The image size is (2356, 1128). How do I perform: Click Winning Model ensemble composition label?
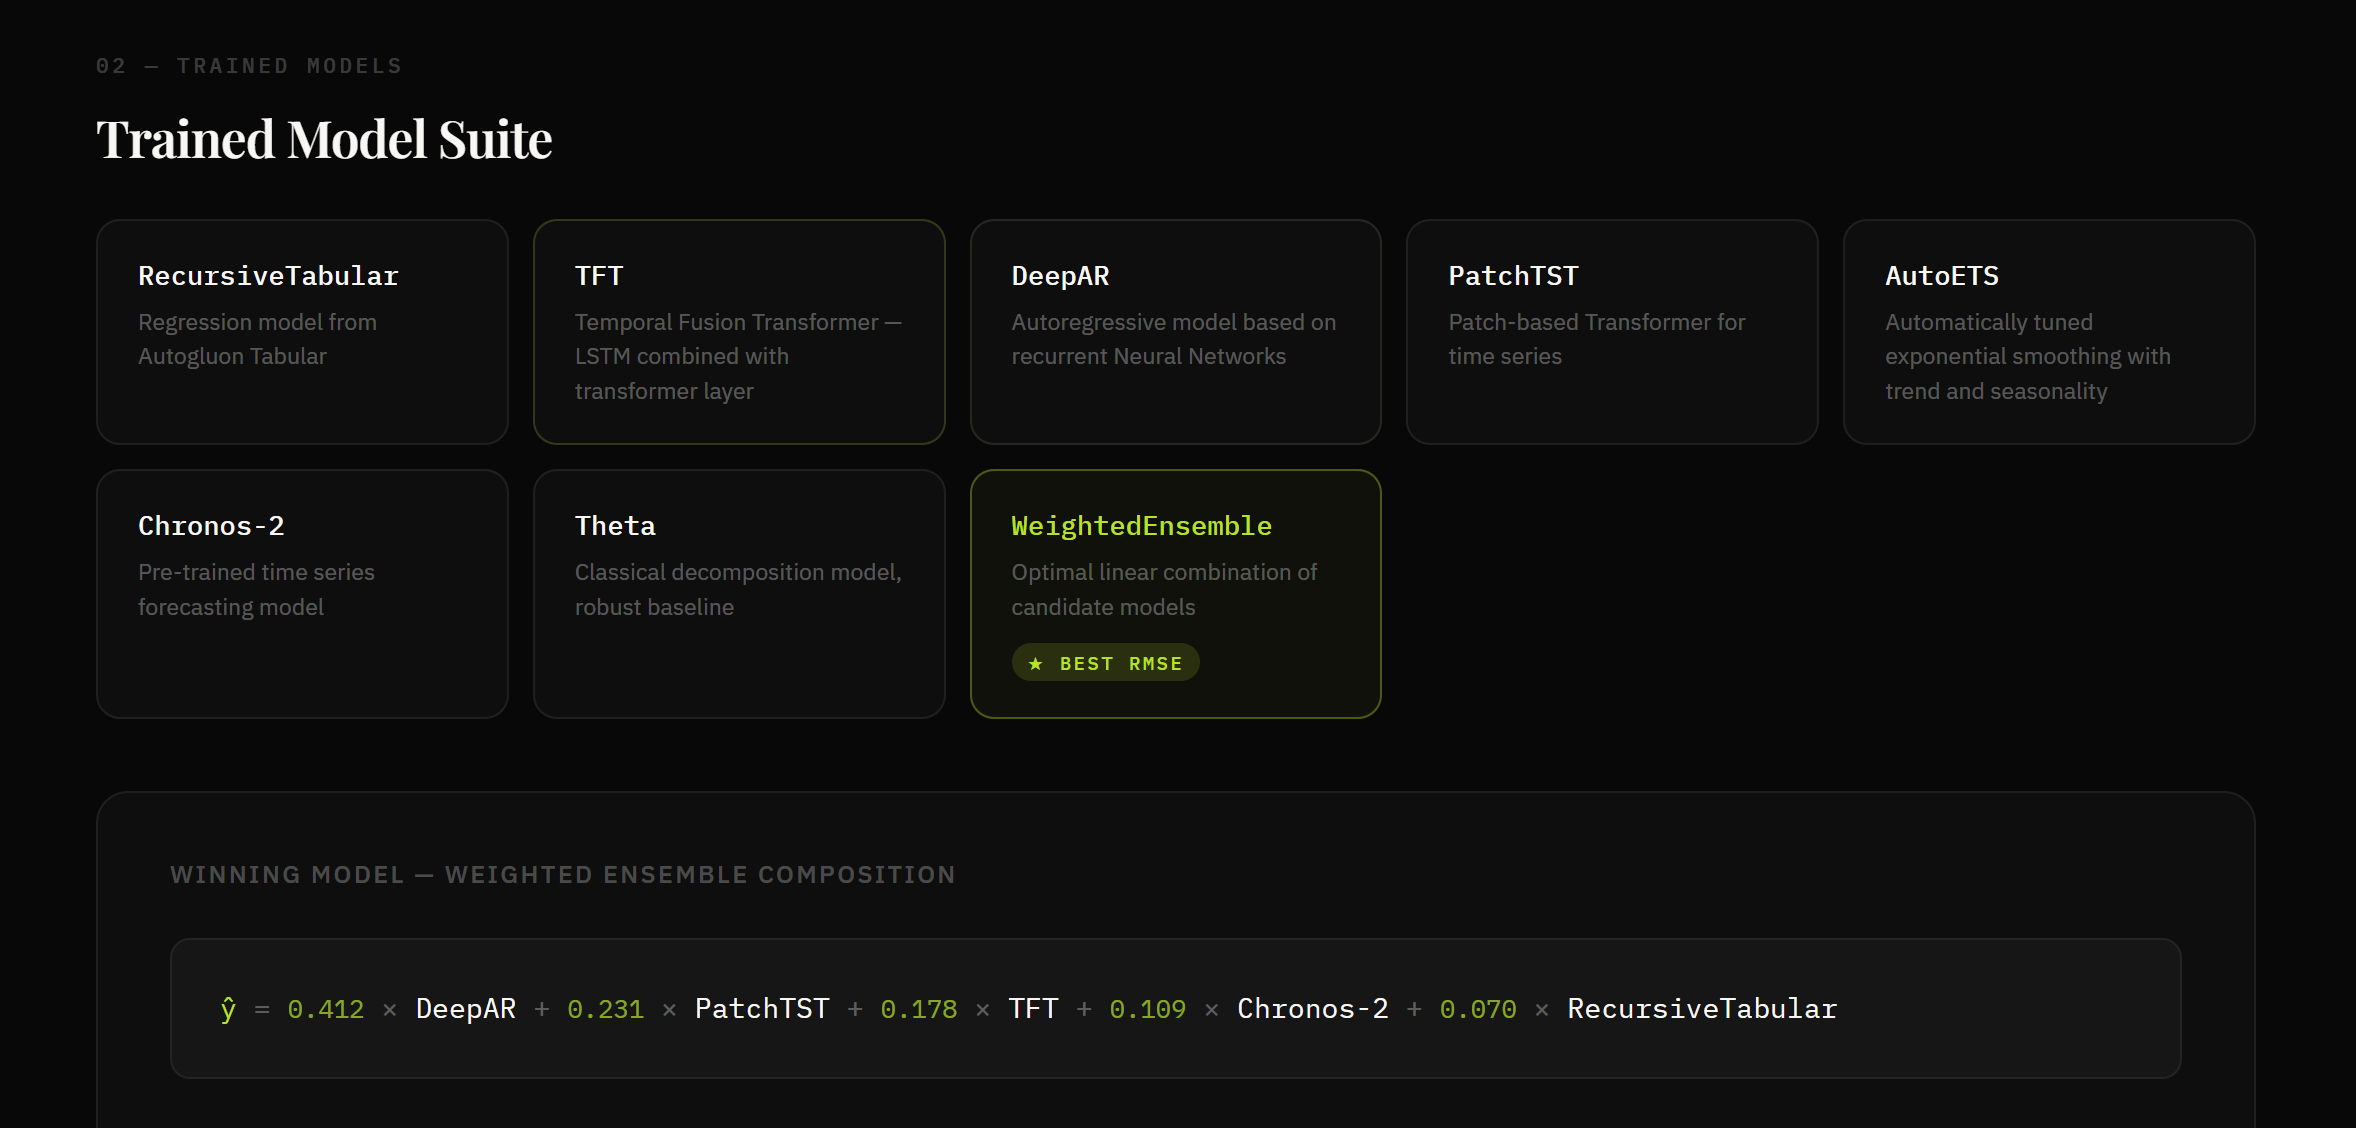click(562, 875)
